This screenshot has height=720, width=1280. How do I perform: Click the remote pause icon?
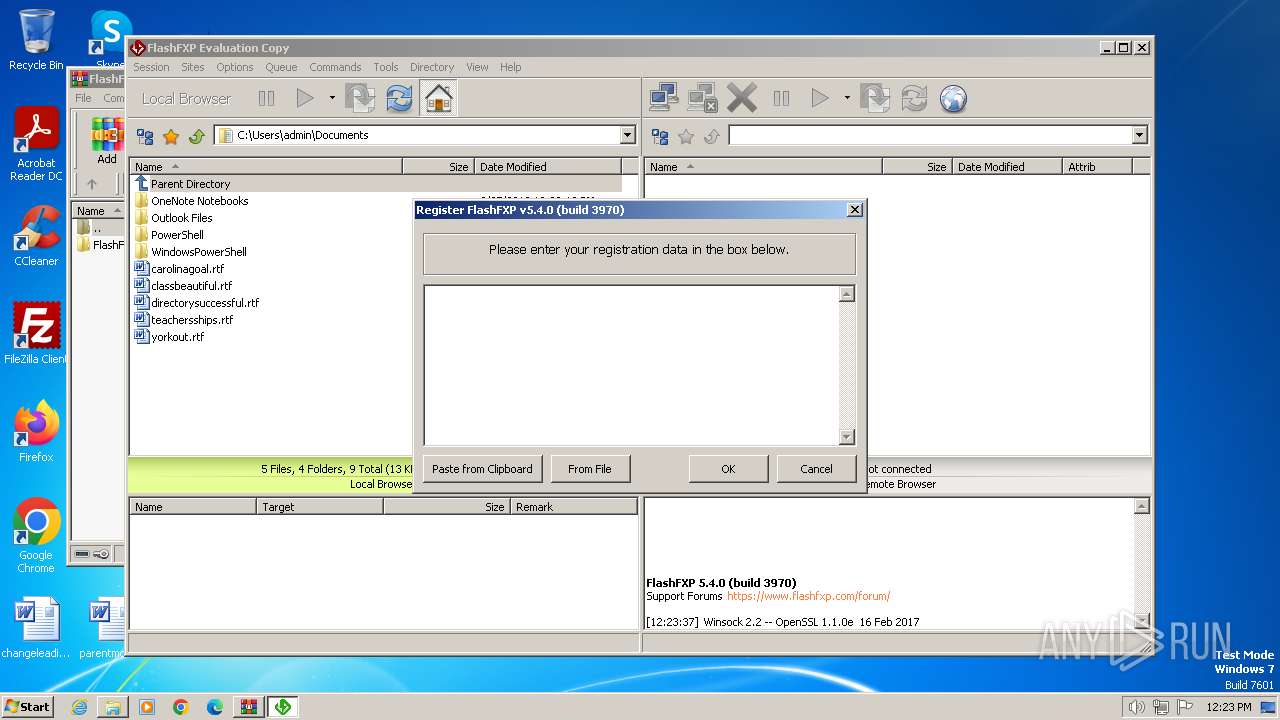click(781, 98)
